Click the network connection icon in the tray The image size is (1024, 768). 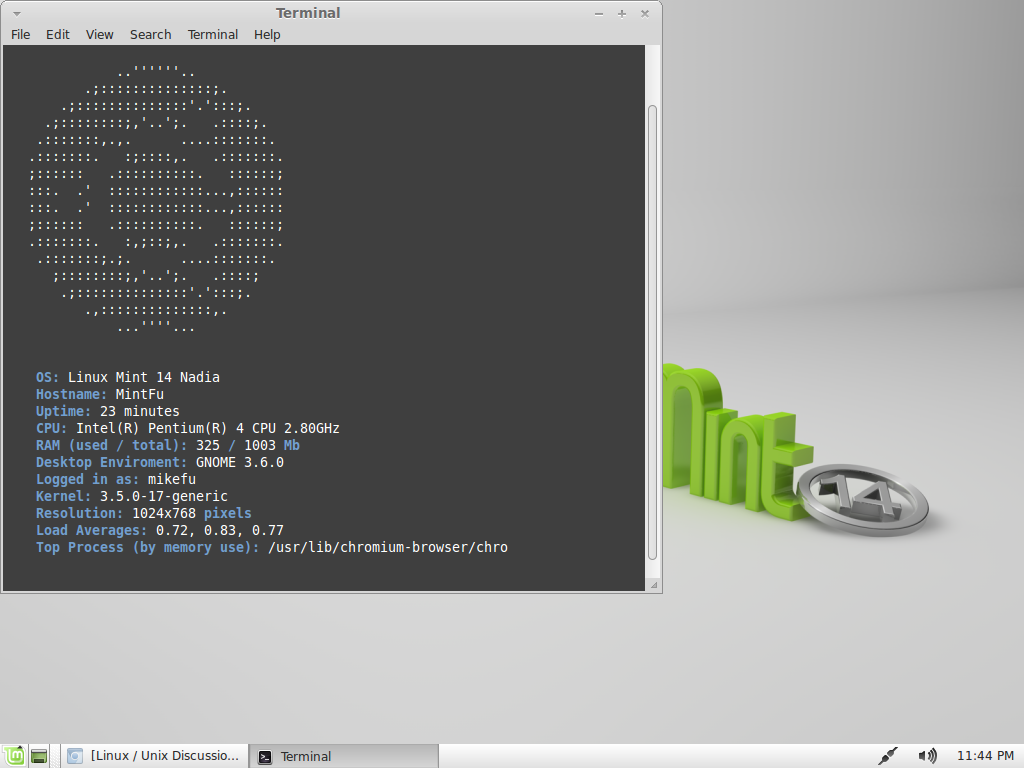click(x=888, y=755)
